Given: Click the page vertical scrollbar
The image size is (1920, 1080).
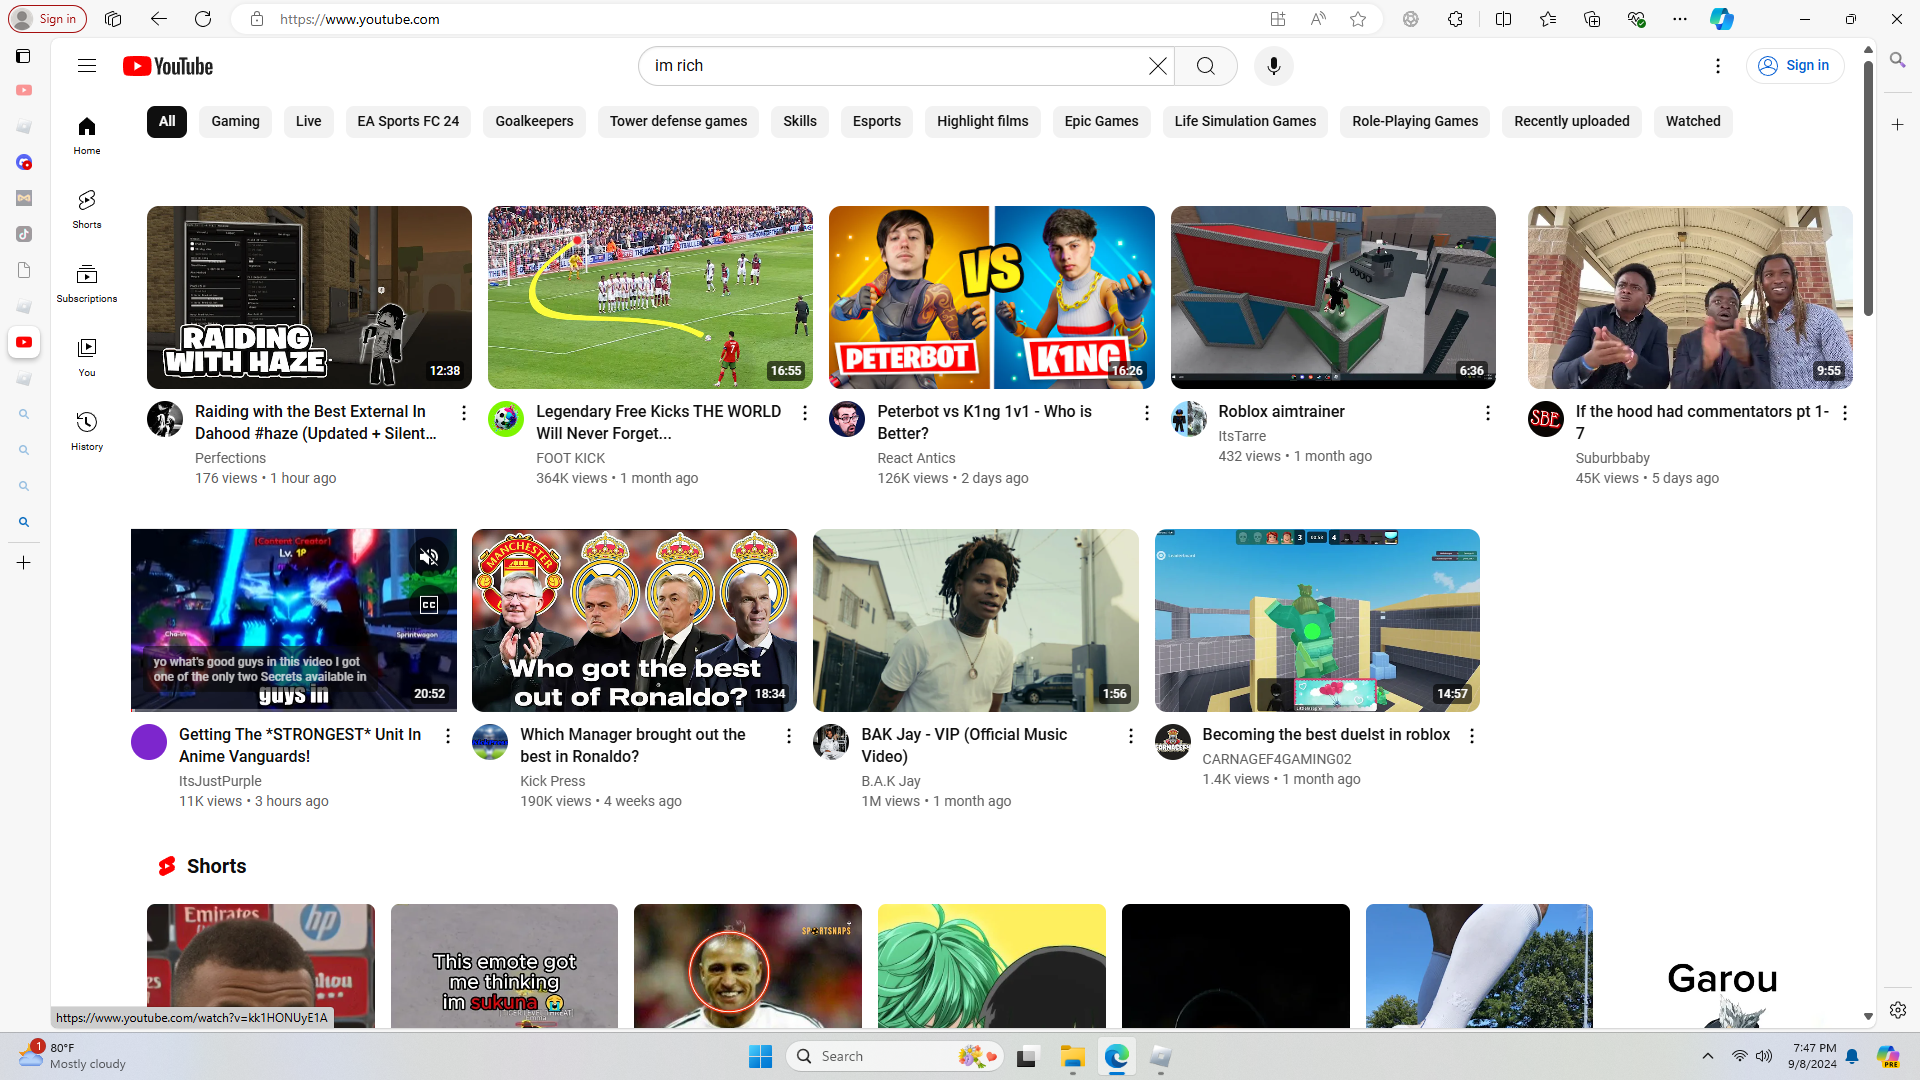Looking at the screenshot, I should (x=1868, y=190).
